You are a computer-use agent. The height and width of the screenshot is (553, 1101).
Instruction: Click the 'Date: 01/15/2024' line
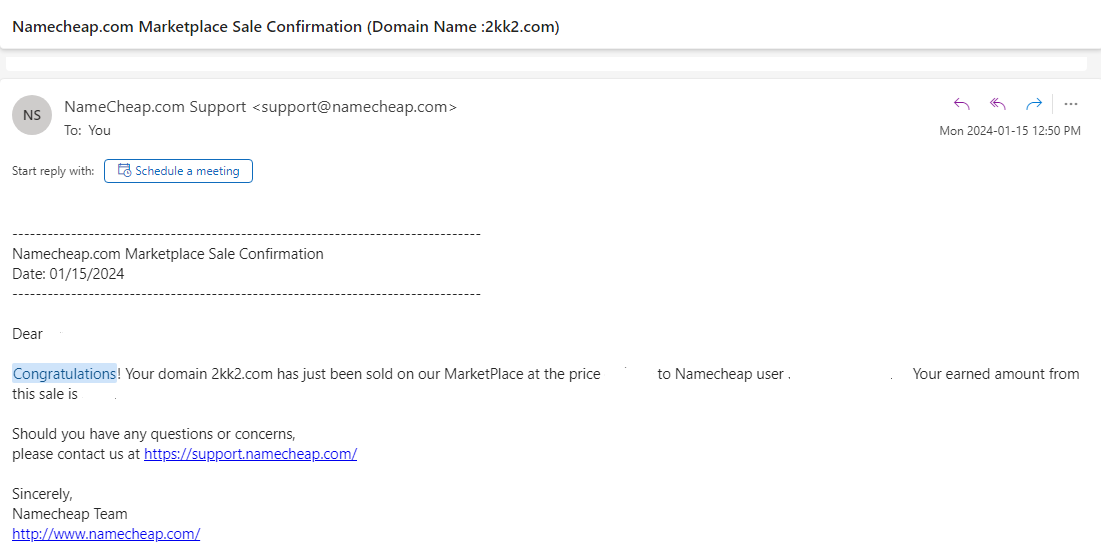pos(68,274)
